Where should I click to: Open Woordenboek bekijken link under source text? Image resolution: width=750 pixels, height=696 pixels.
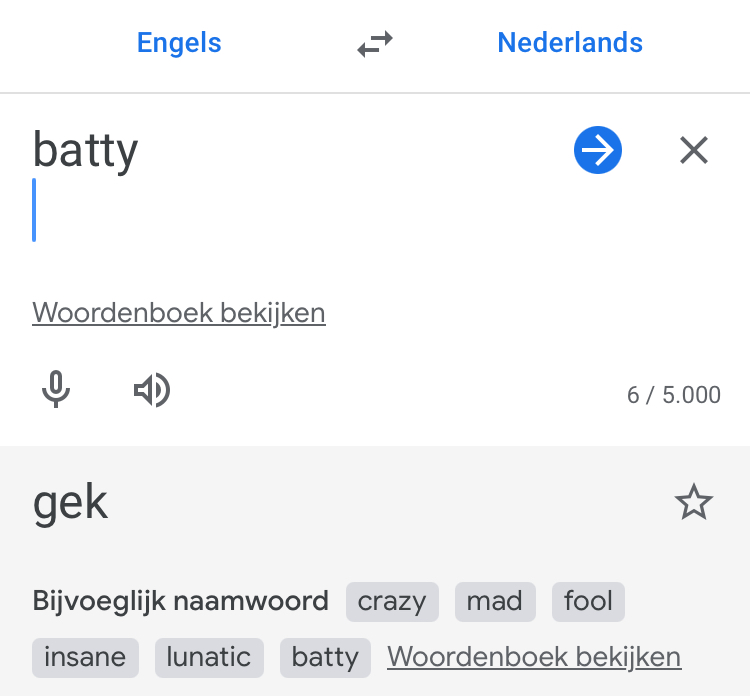(179, 313)
